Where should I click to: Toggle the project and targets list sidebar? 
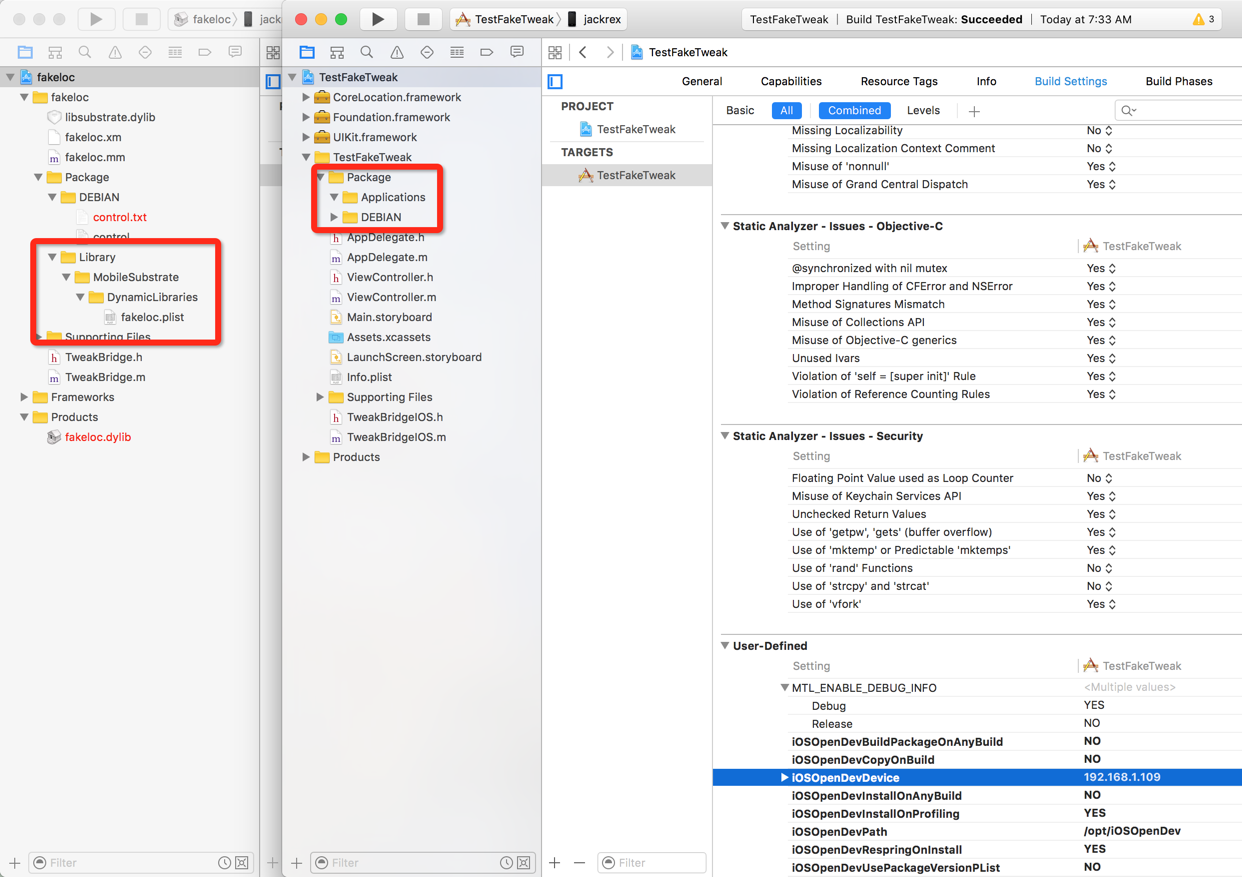point(555,82)
